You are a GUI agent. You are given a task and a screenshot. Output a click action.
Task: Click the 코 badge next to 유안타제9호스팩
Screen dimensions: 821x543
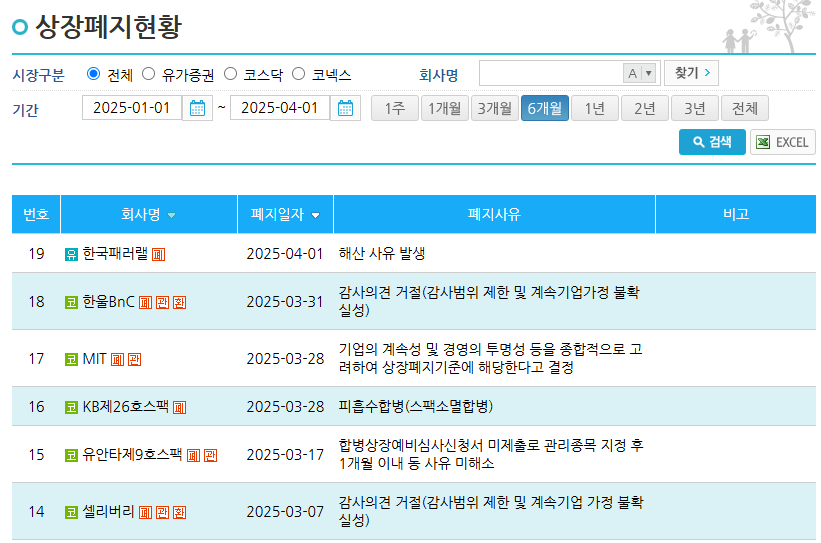point(71,455)
